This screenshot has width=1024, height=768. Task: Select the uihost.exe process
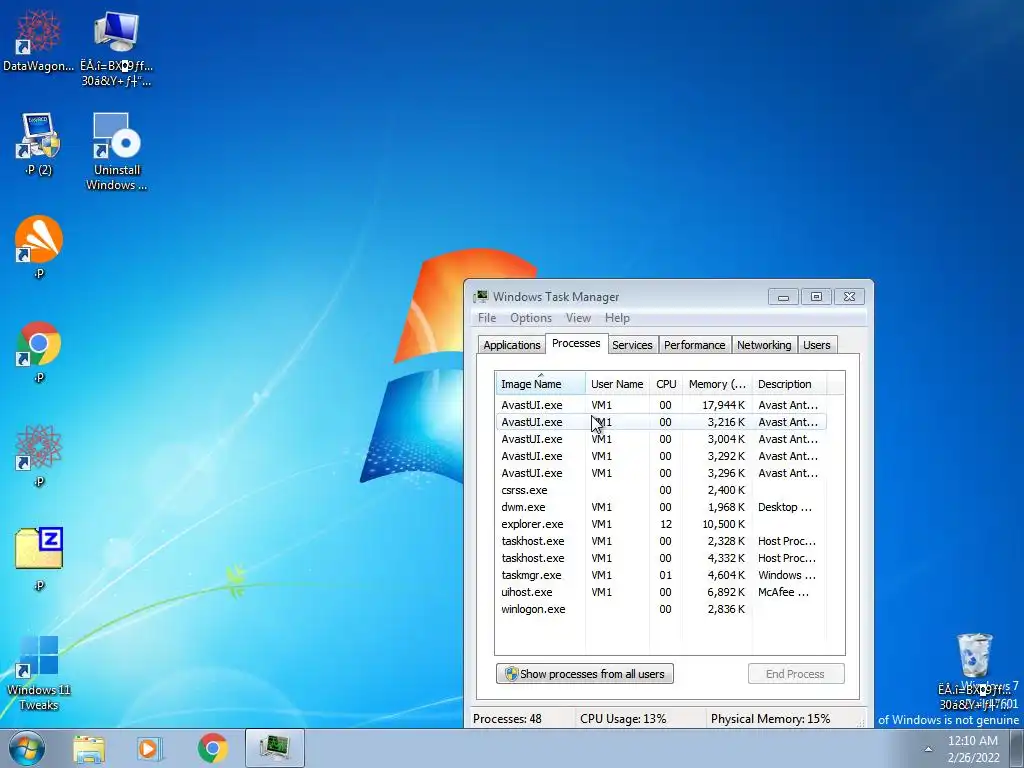pyautogui.click(x=661, y=592)
